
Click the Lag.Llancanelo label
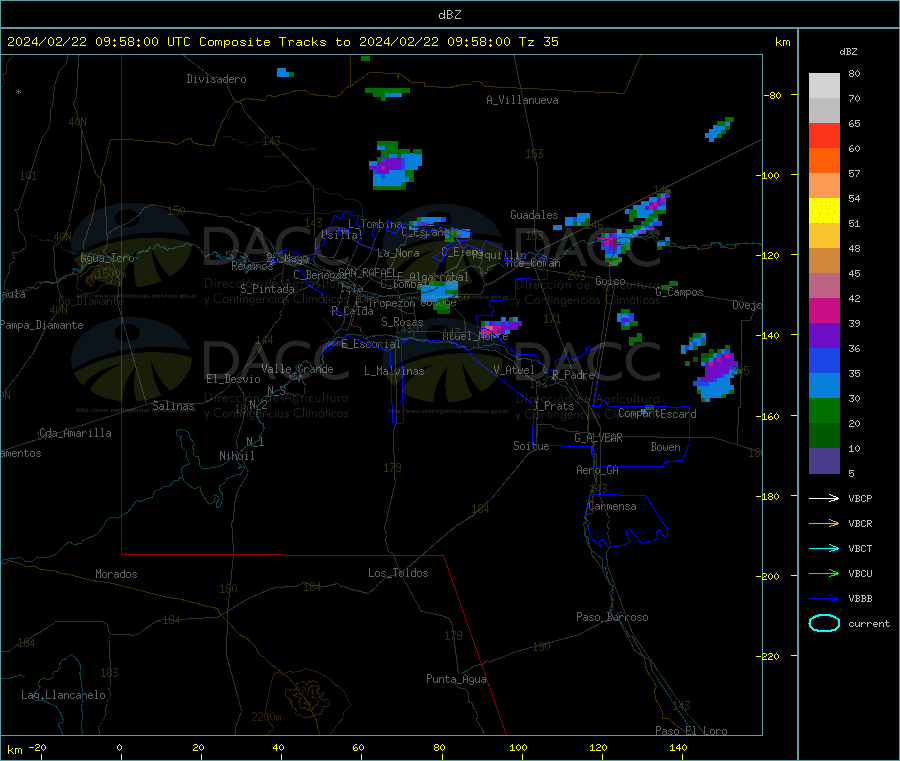(64, 695)
